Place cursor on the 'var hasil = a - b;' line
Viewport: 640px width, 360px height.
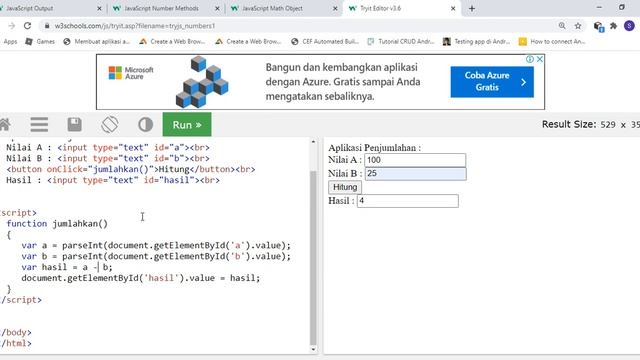coord(67,267)
